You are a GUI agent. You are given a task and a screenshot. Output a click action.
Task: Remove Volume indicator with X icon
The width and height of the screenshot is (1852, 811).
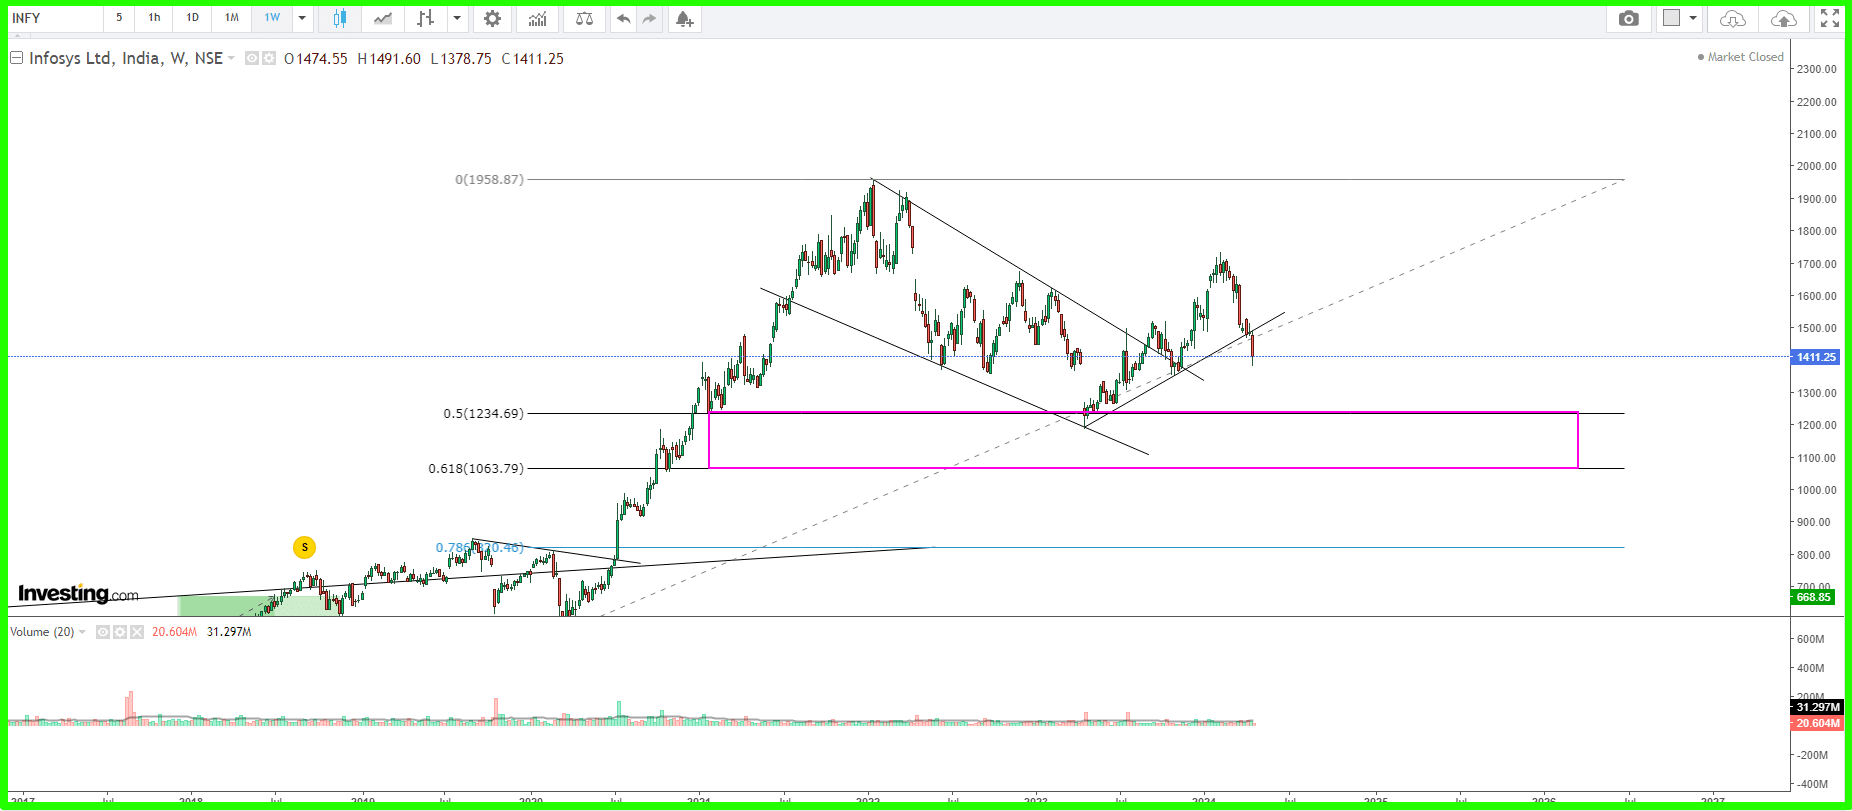pyautogui.click(x=137, y=632)
